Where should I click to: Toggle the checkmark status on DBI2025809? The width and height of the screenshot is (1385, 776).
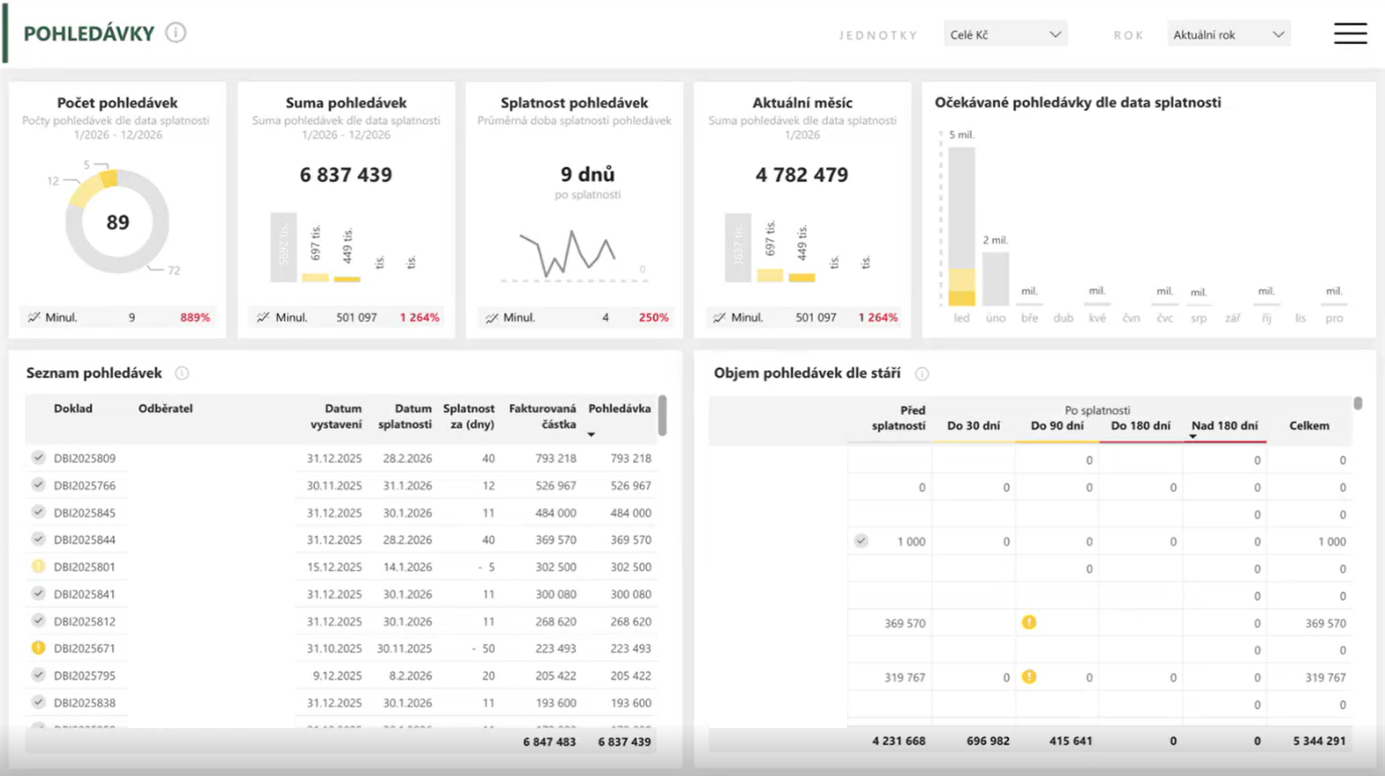(x=36, y=458)
